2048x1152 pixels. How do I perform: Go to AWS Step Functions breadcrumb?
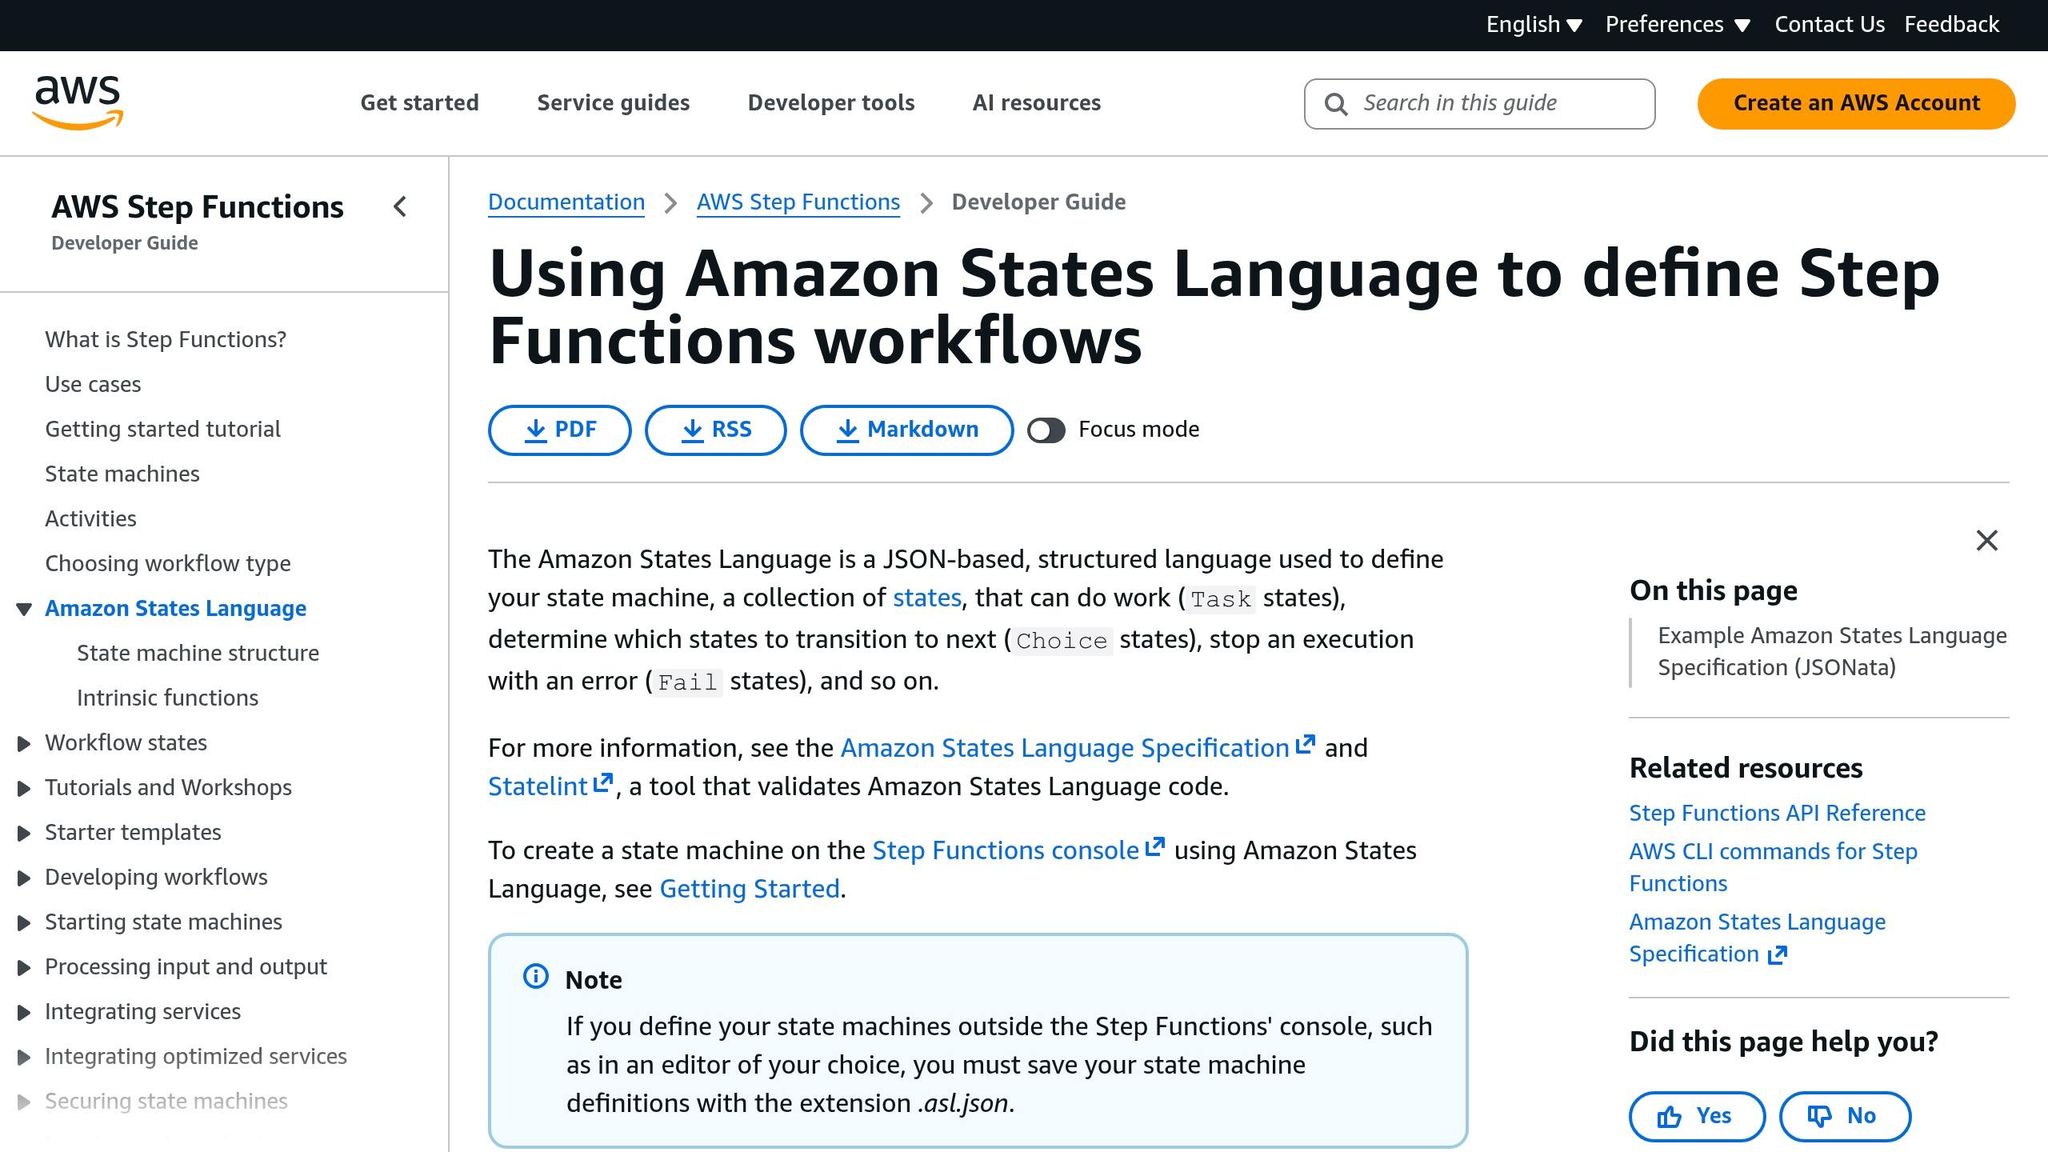click(x=798, y=202)
